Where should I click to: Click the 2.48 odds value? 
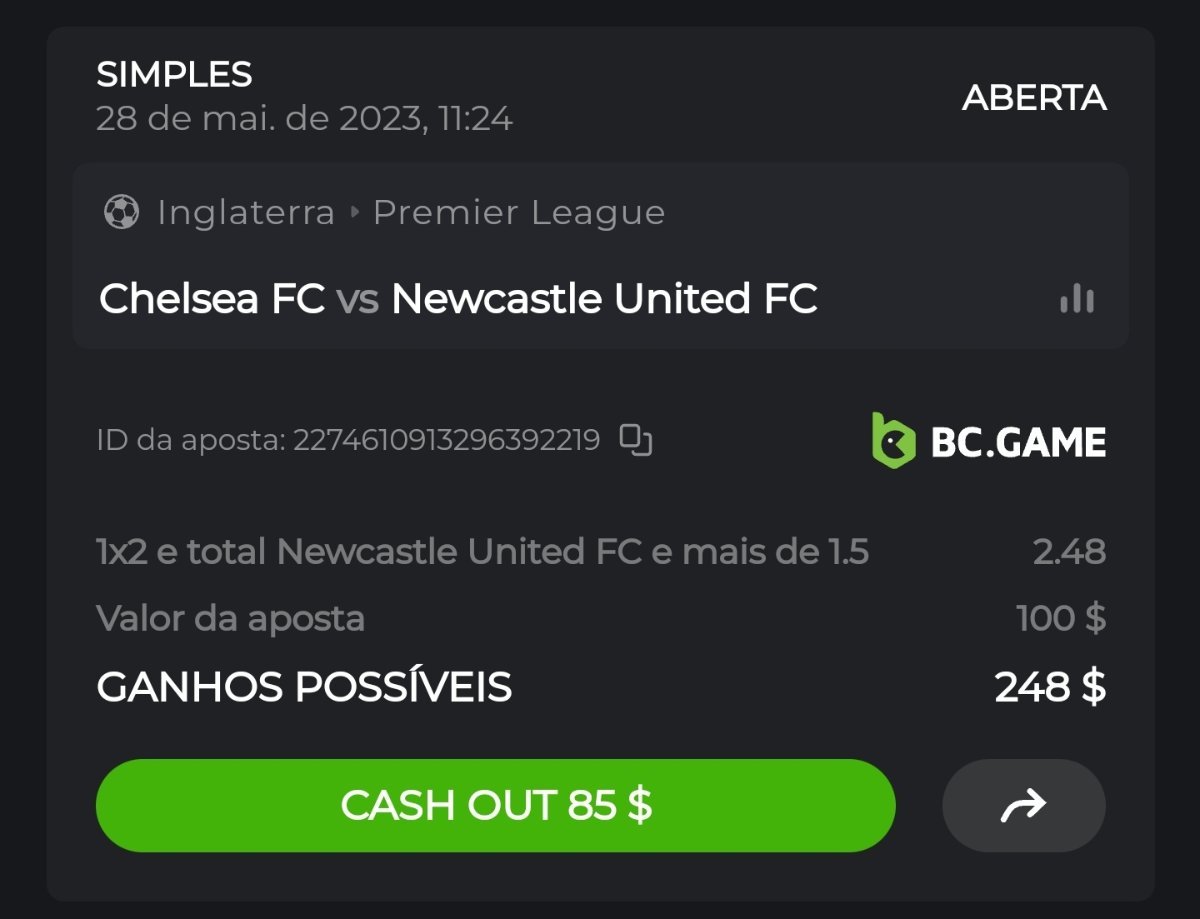point(1069,551)
